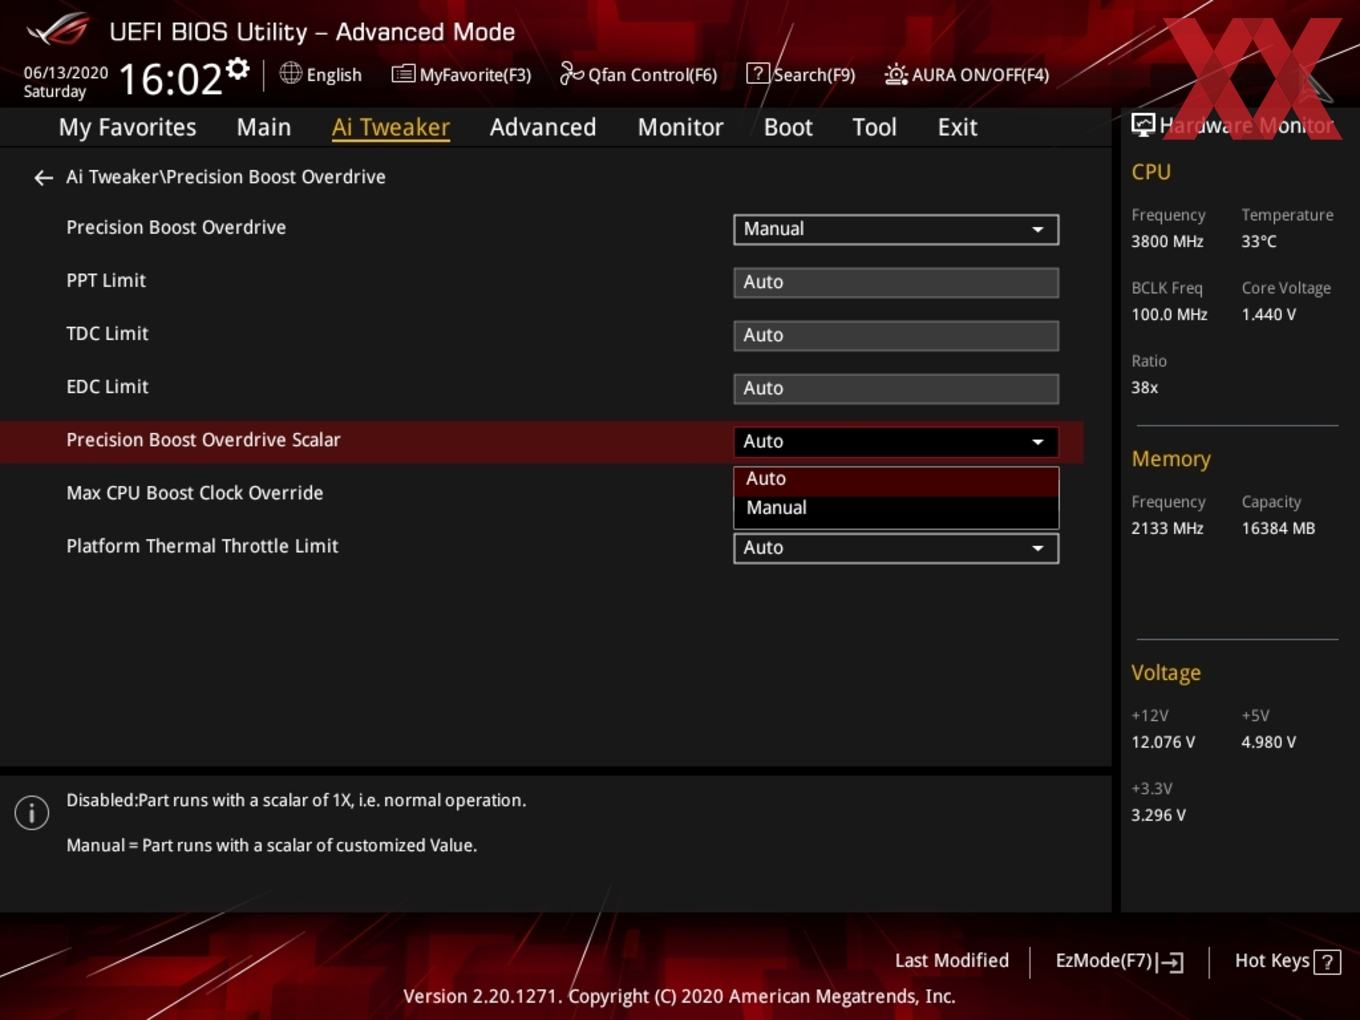Click the CPU frequency value 3800 MHz
This screenshot has height=1020, width=1360.
tap(1167, 241)
